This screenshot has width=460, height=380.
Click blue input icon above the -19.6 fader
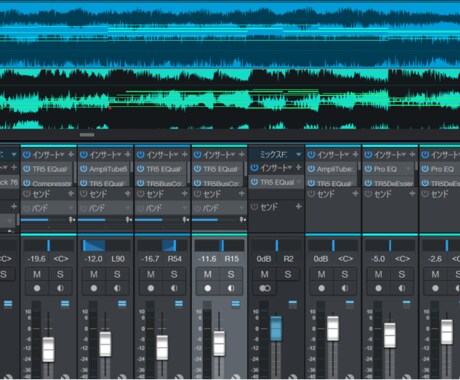[65, 304]
